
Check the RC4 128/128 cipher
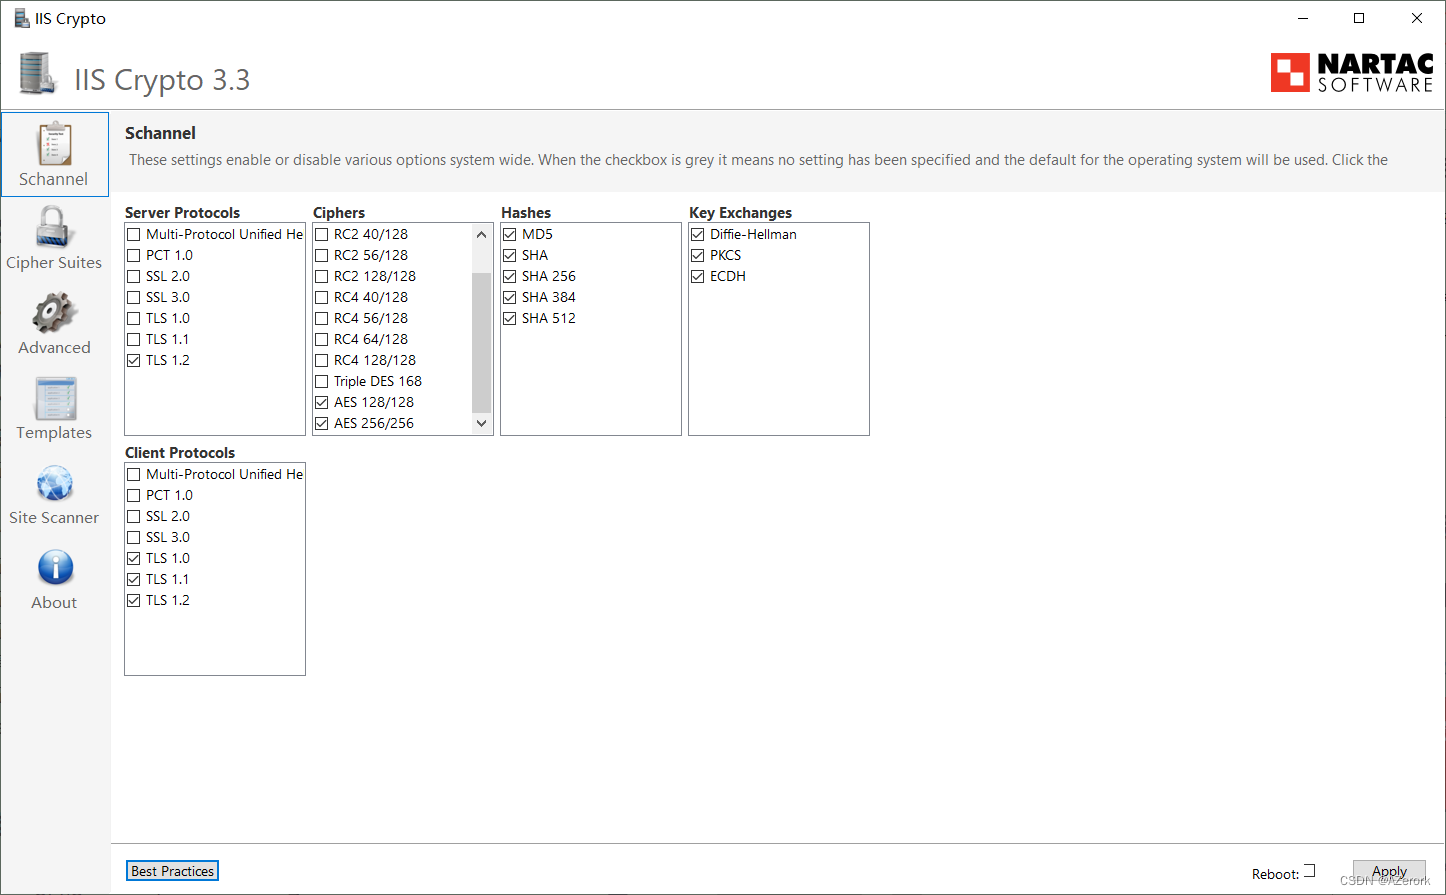coord(322,360)
